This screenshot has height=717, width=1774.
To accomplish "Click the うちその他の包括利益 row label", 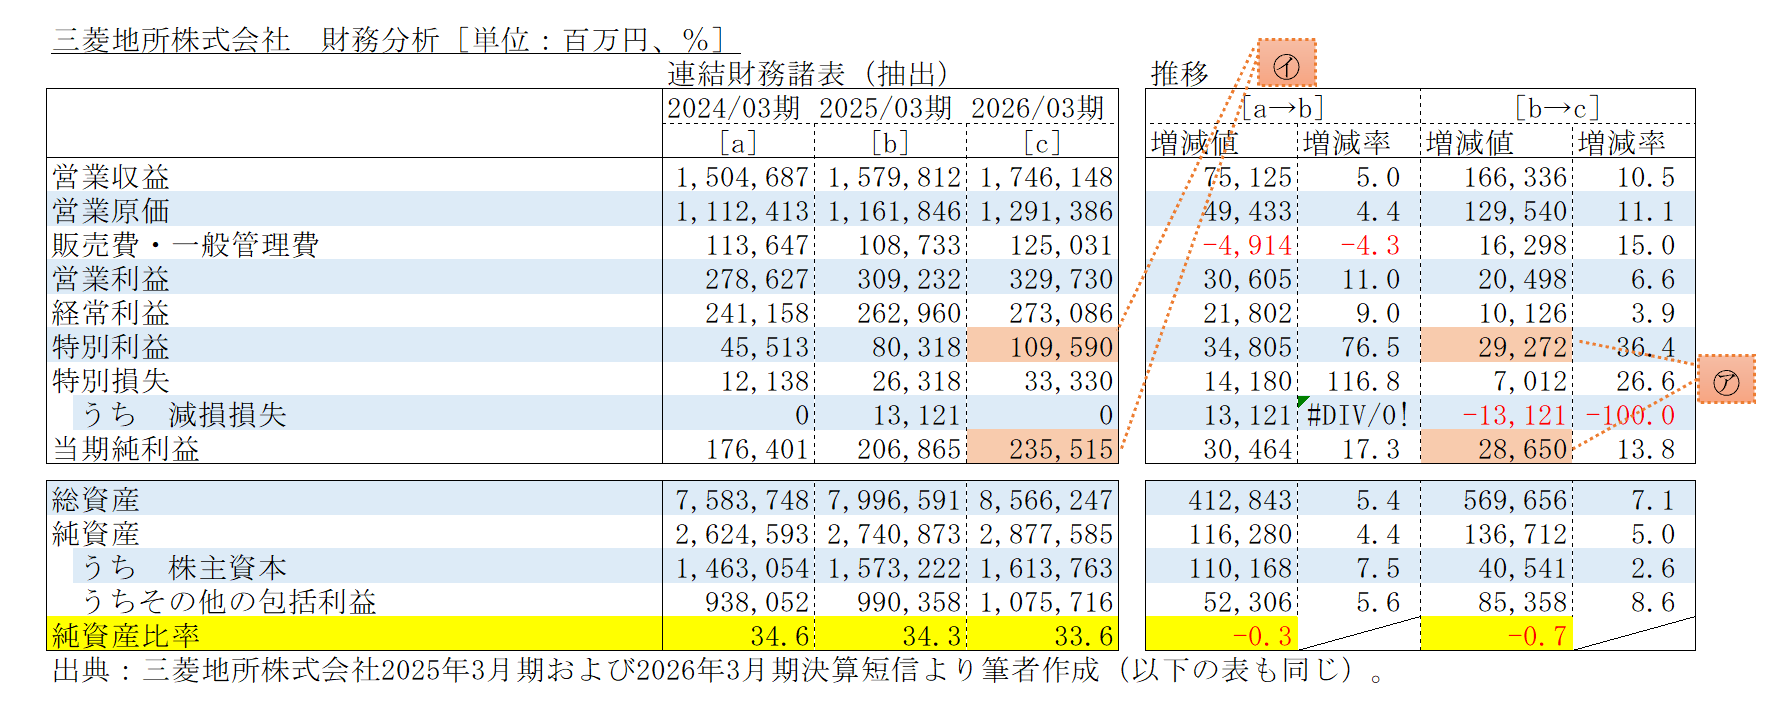I will pos(229,602).
